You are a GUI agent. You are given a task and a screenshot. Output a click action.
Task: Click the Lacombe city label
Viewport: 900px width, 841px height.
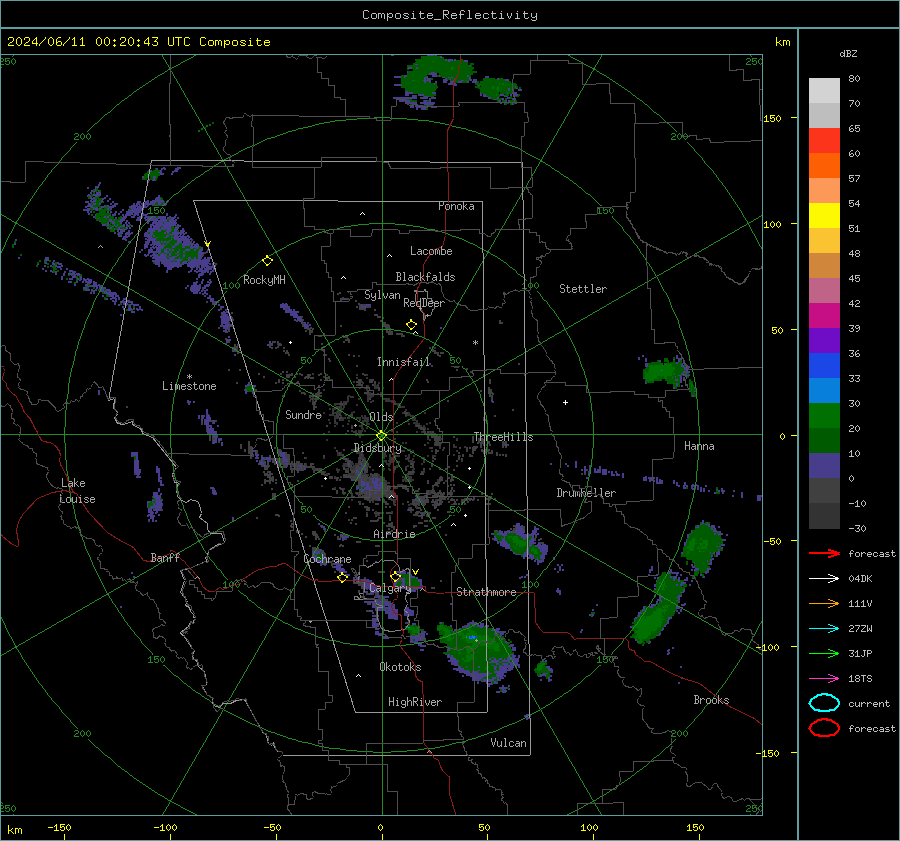click(x=431, y=251)
